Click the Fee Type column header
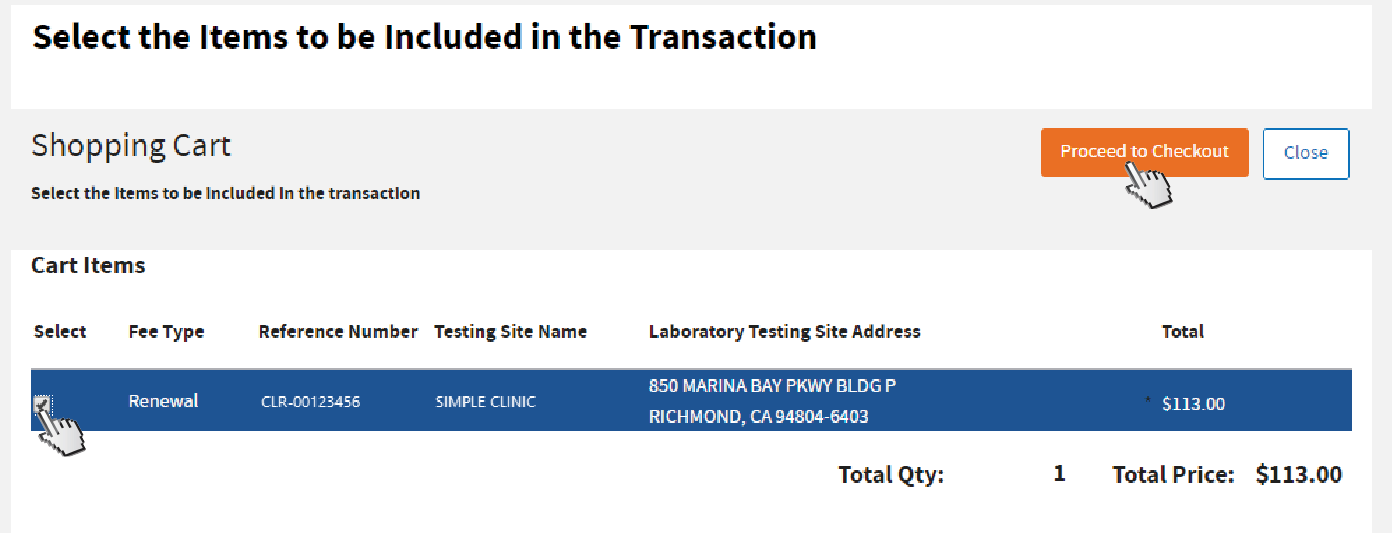This screenshot has width=1392, height=533. pos(166,332)
